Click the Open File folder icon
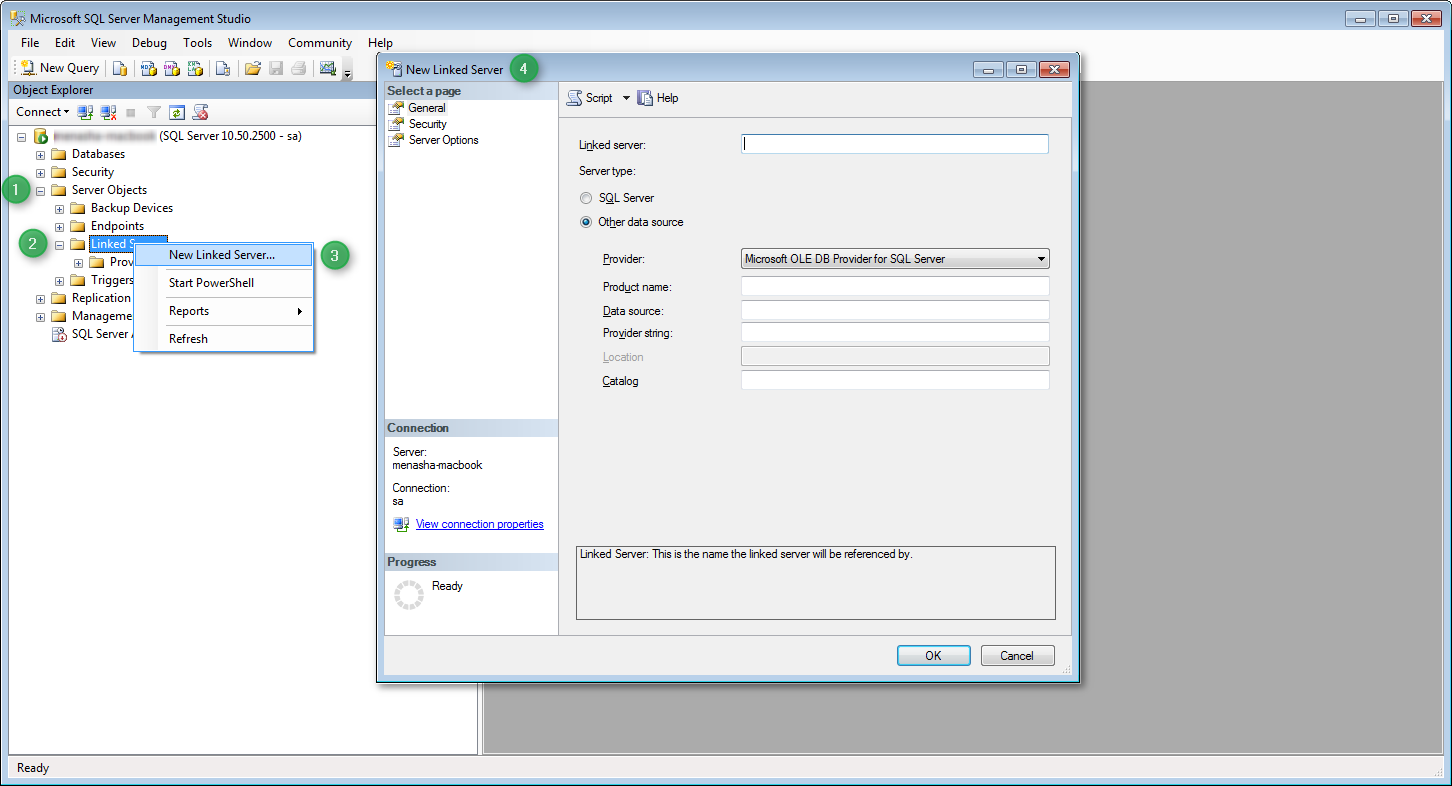Viewport: 1452px width, 786px height. (253, 68)
